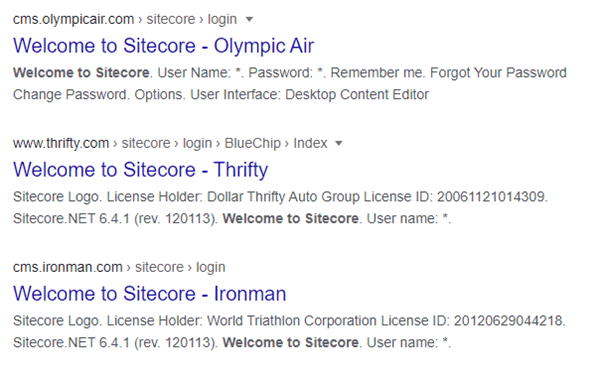Image resolution: width=602 pixels, height=376 pixels.
Task: Select the BlueChip breadcrumb in the Thrifty URL
Action: click(253, 143)
